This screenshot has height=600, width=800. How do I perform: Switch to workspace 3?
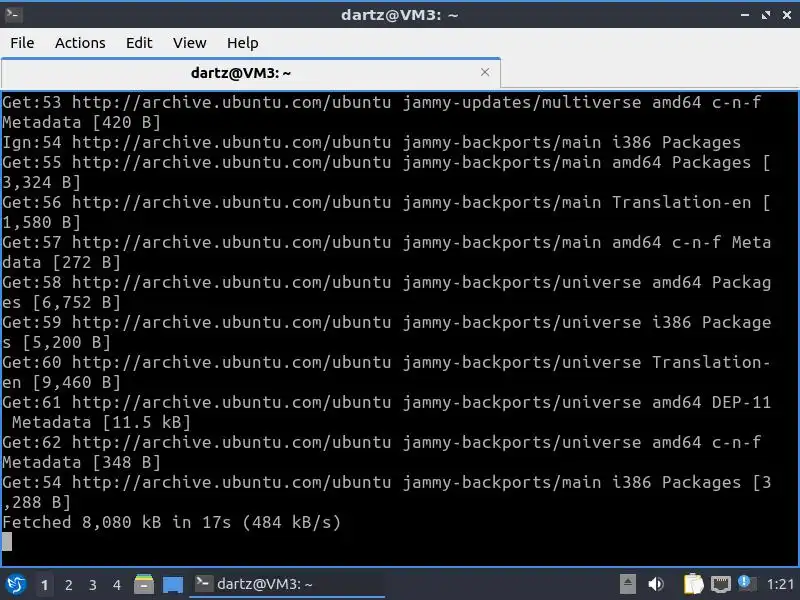92,585
